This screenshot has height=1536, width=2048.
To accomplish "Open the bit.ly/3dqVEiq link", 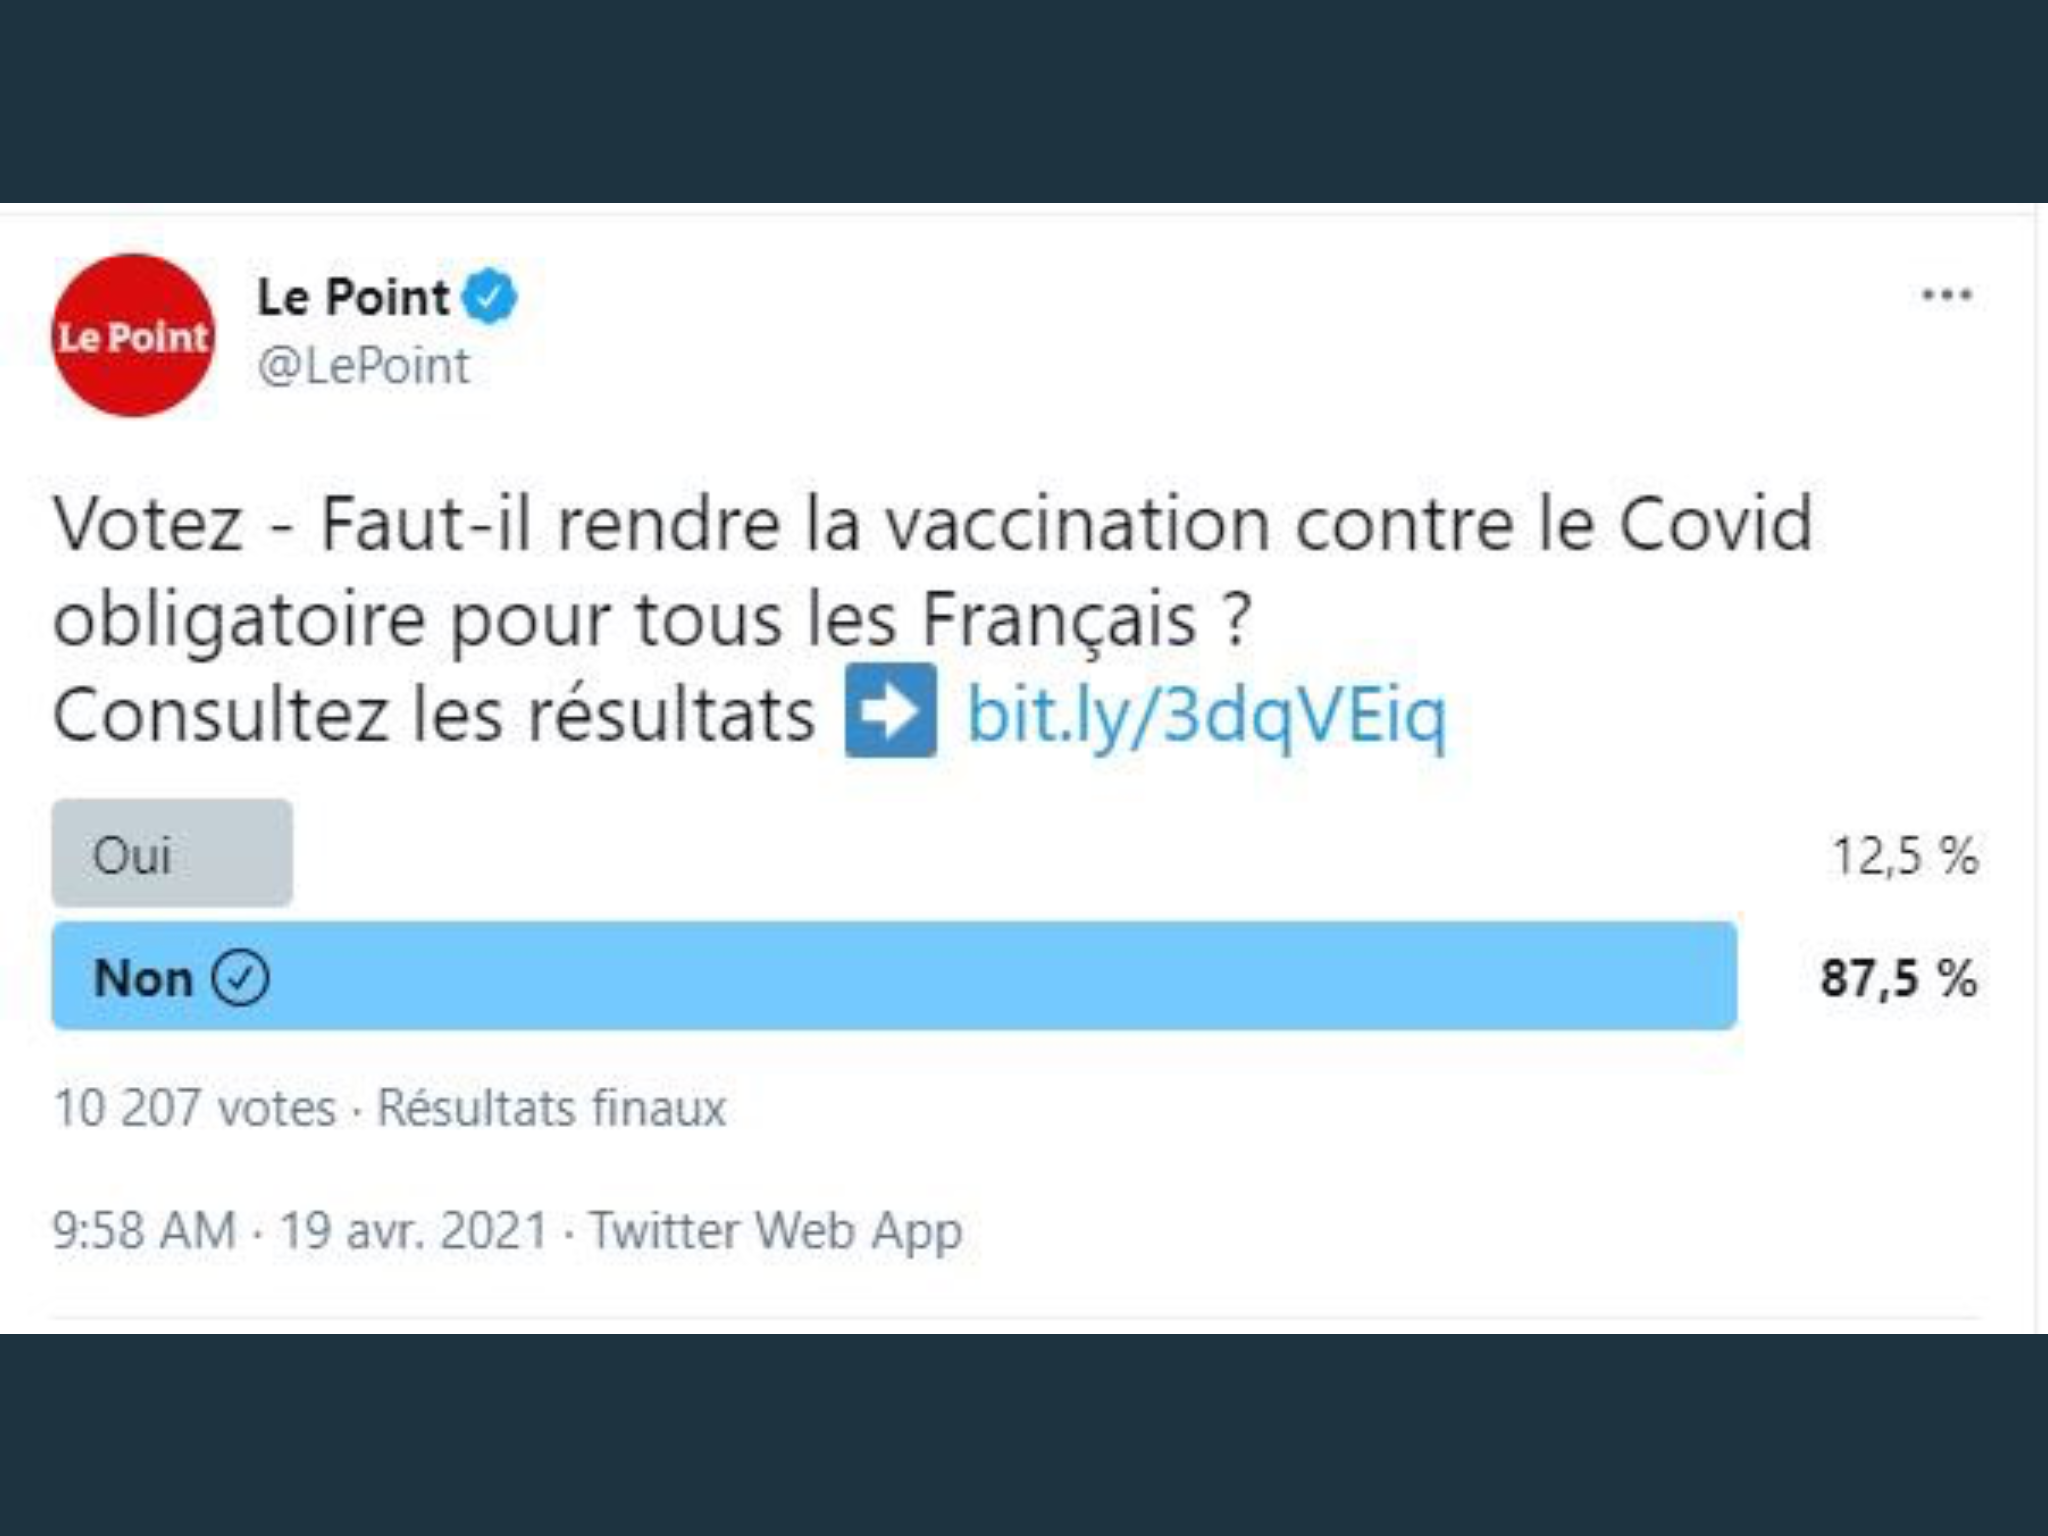I will pos(1207,715).
